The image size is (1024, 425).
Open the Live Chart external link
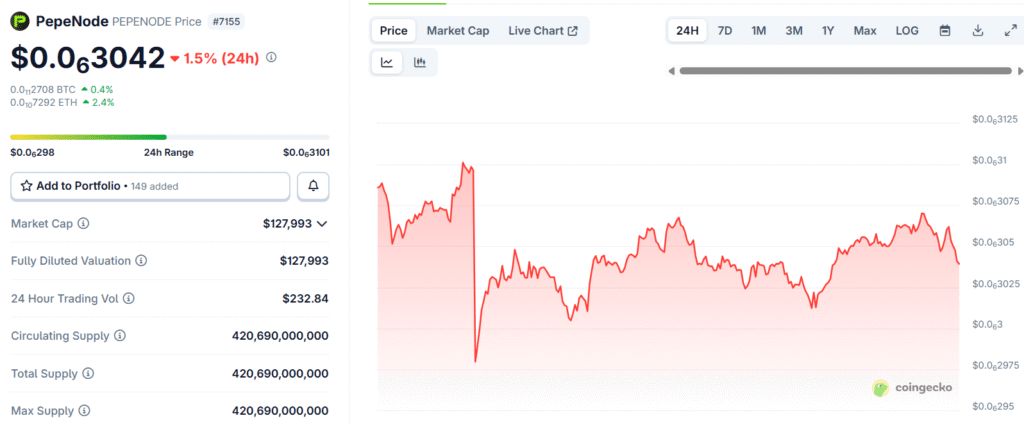[543, 31]
